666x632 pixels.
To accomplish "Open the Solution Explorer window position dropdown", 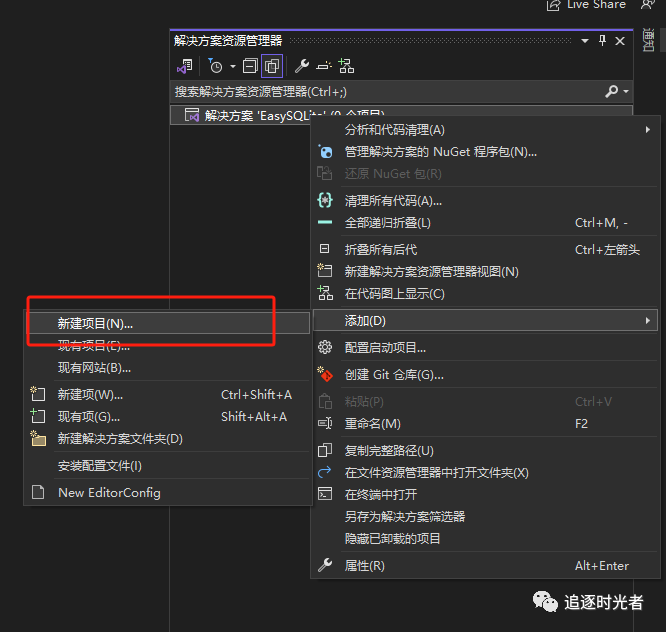I will tap(585, 40).
